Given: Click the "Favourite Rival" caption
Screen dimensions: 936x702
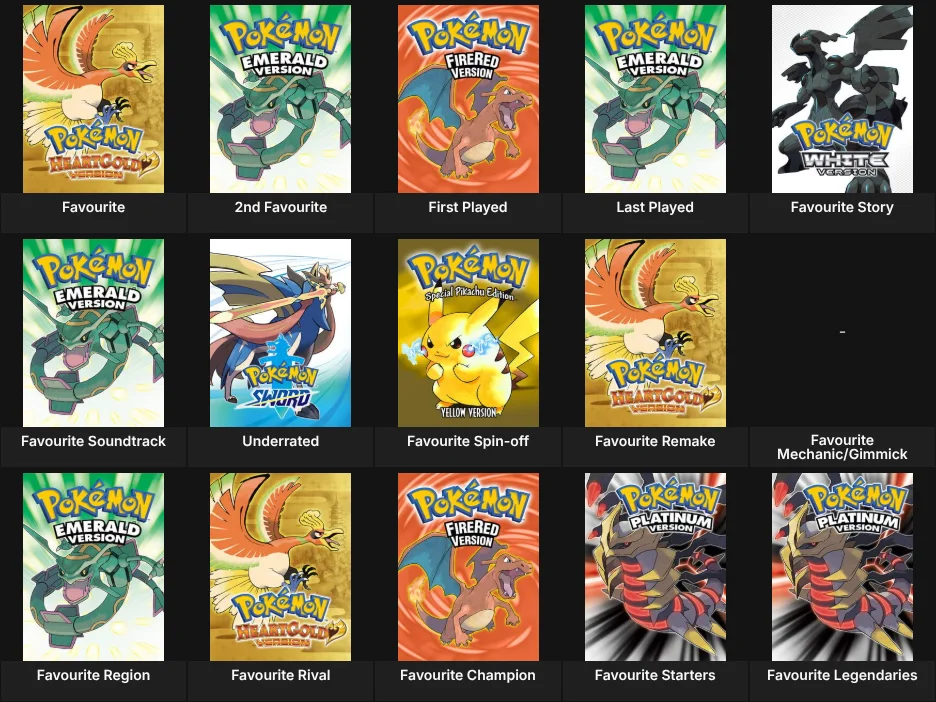Looking at the screenshot, I should coord(281,675).
